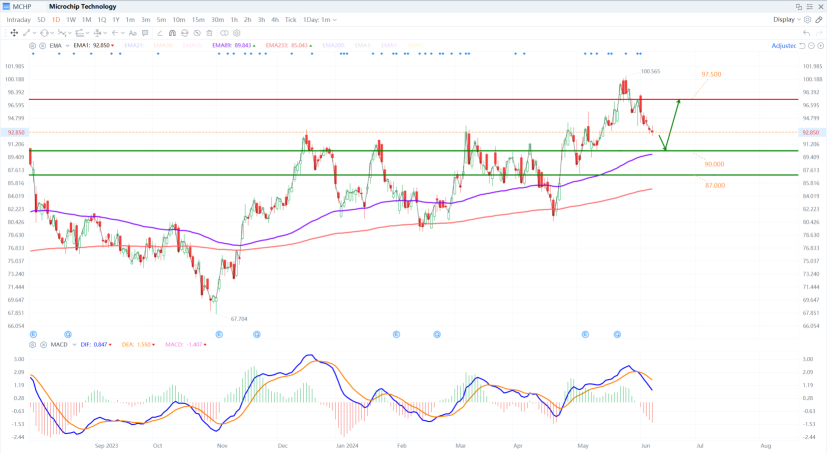Reset chart view with restore arrow
827x454 pixels.
(x=802, y=46)
